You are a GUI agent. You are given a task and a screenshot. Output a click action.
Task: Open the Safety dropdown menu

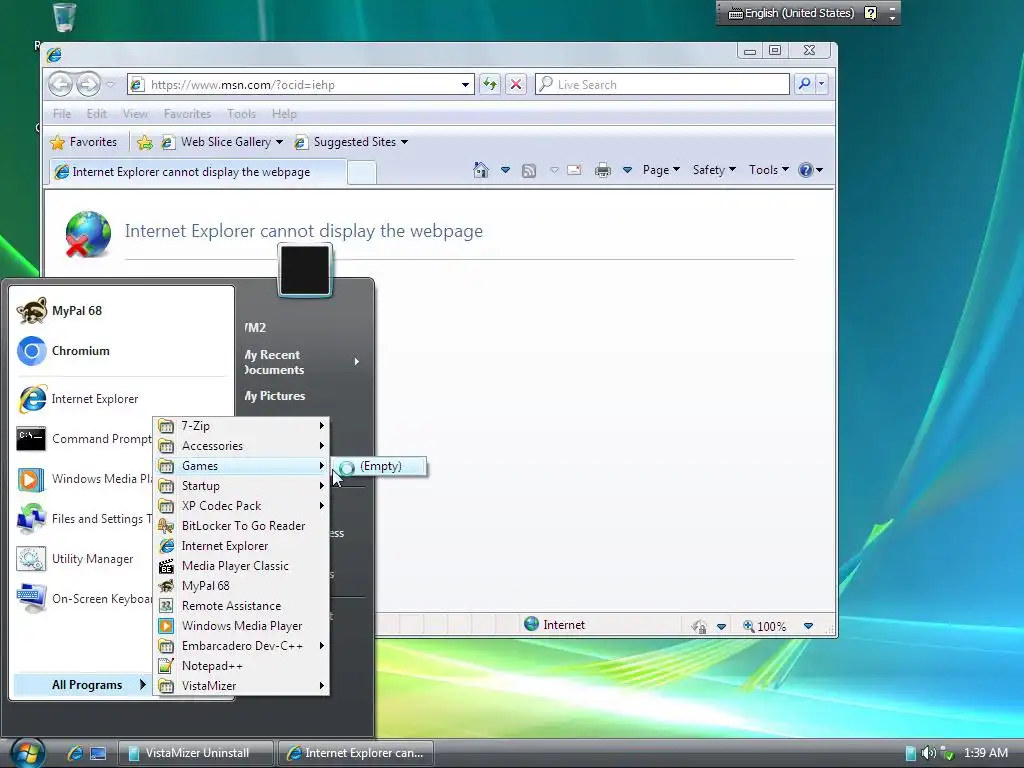(714, 170)
